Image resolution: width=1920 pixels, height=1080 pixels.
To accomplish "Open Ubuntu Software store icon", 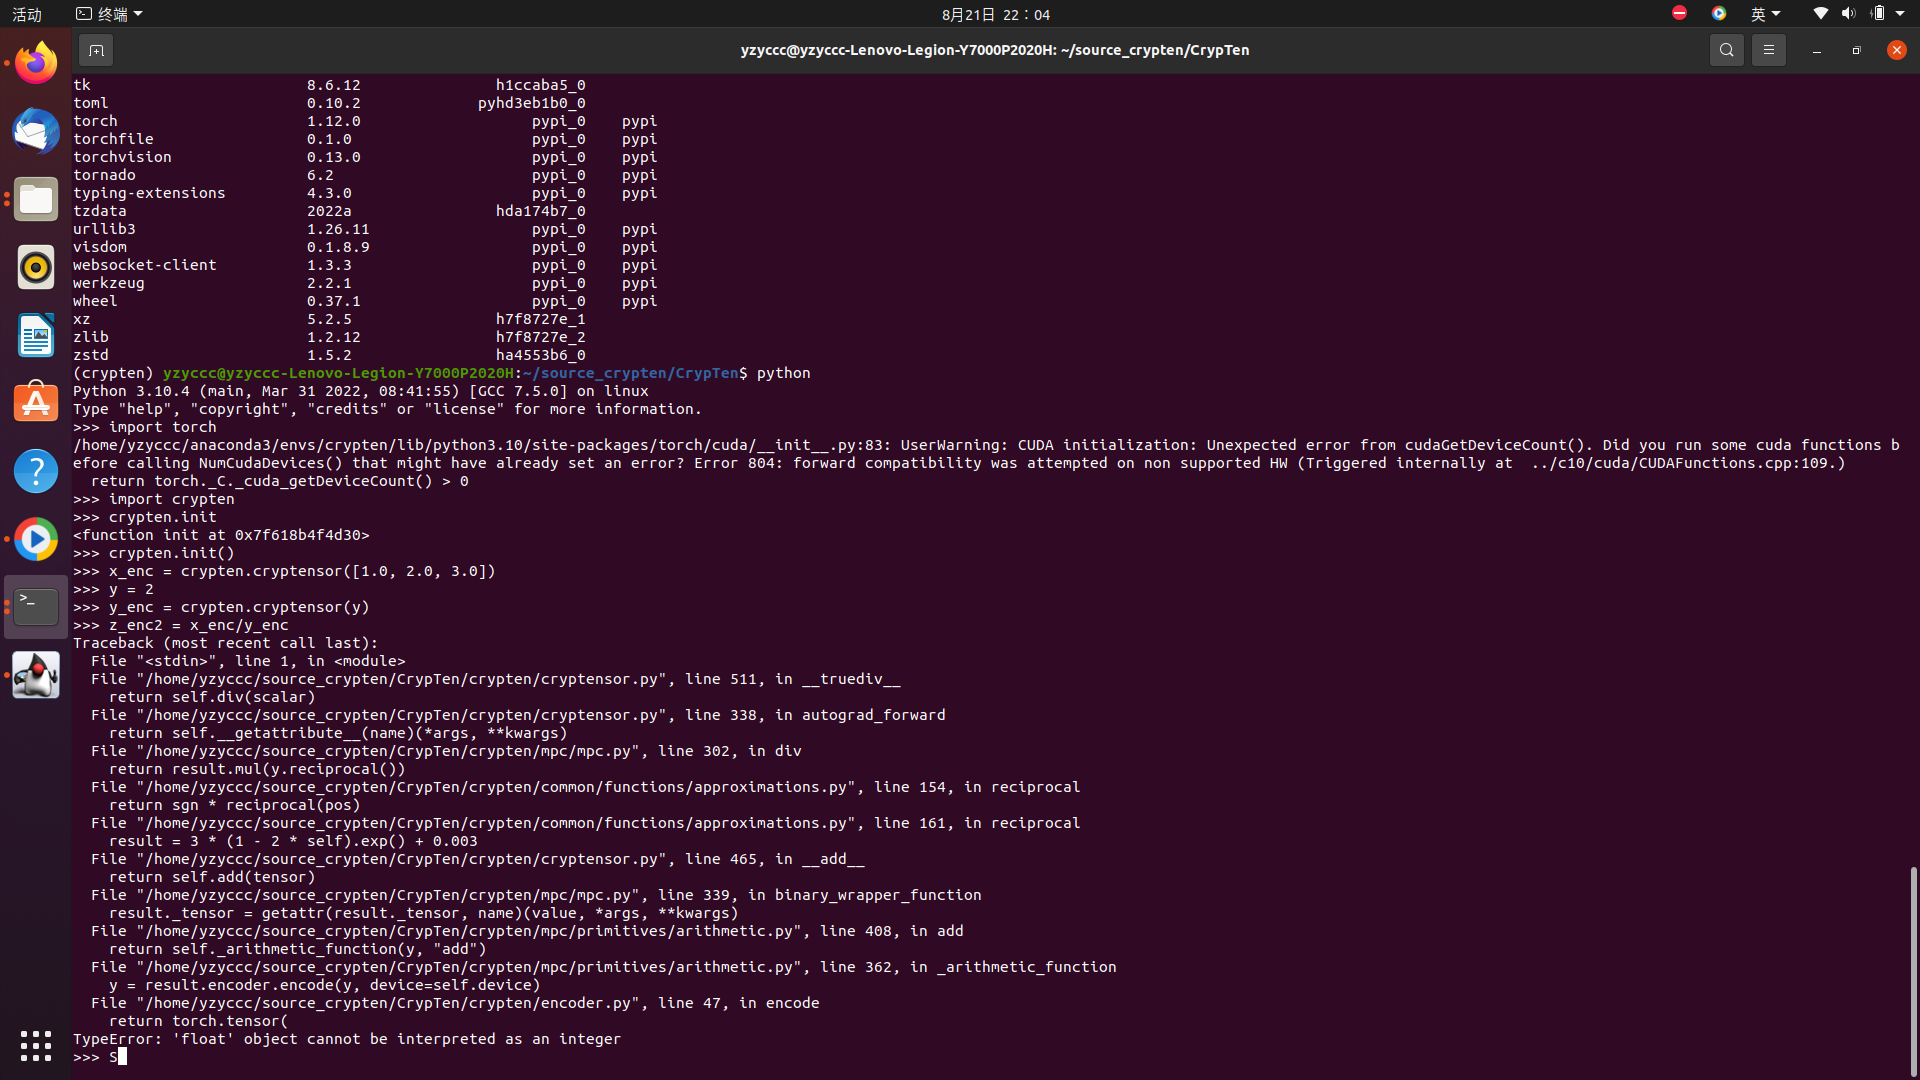I will click(36, 403).
